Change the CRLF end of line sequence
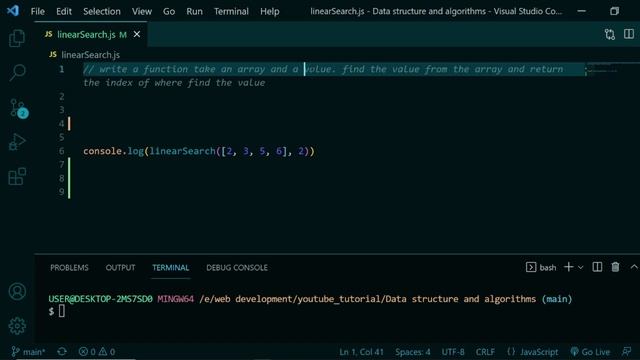Viewport: 640px width, 360px height. [x=485, y=352]
